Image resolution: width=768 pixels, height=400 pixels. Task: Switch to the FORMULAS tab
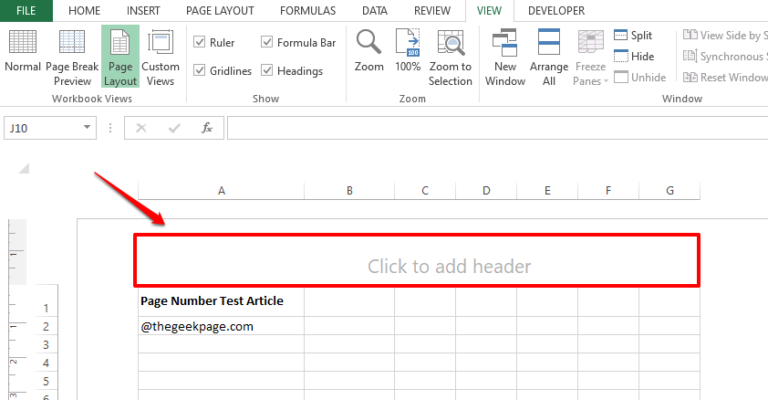(308, 11)
